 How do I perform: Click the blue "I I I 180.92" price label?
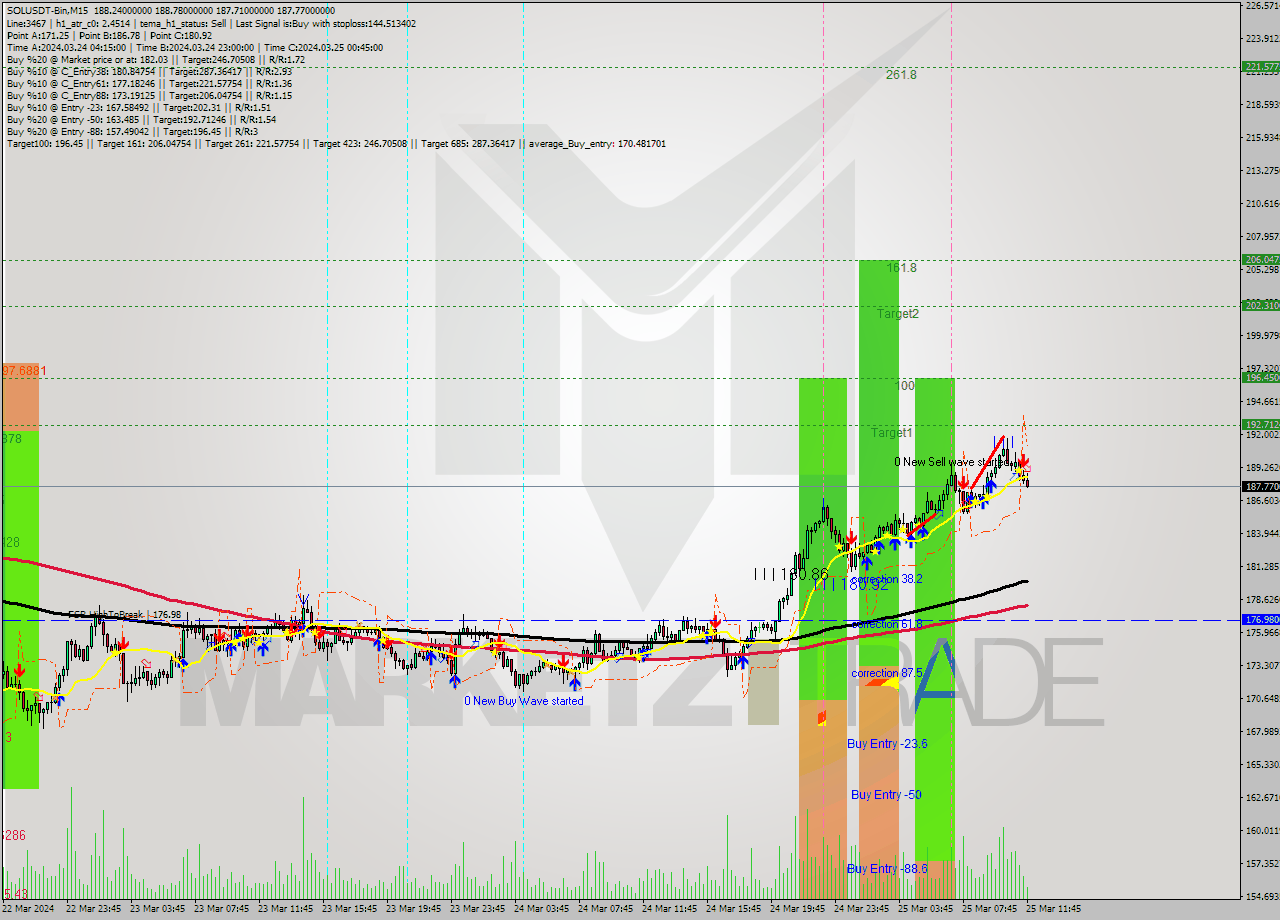(x=850, y=583)
